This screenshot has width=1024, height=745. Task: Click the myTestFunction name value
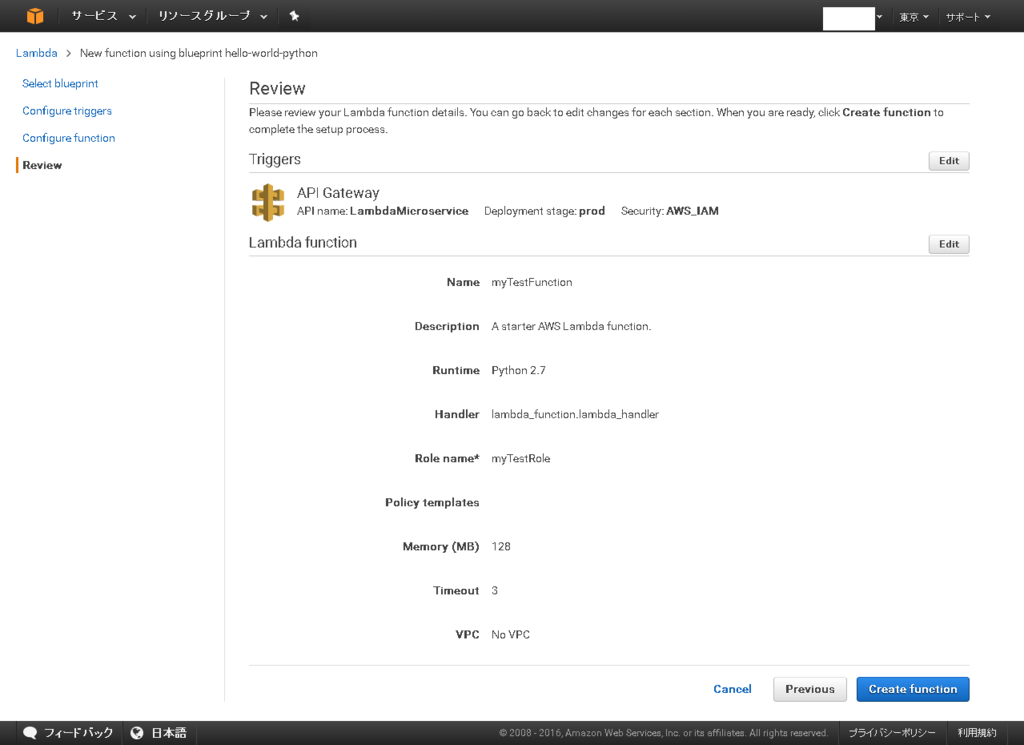click(532, 282)
